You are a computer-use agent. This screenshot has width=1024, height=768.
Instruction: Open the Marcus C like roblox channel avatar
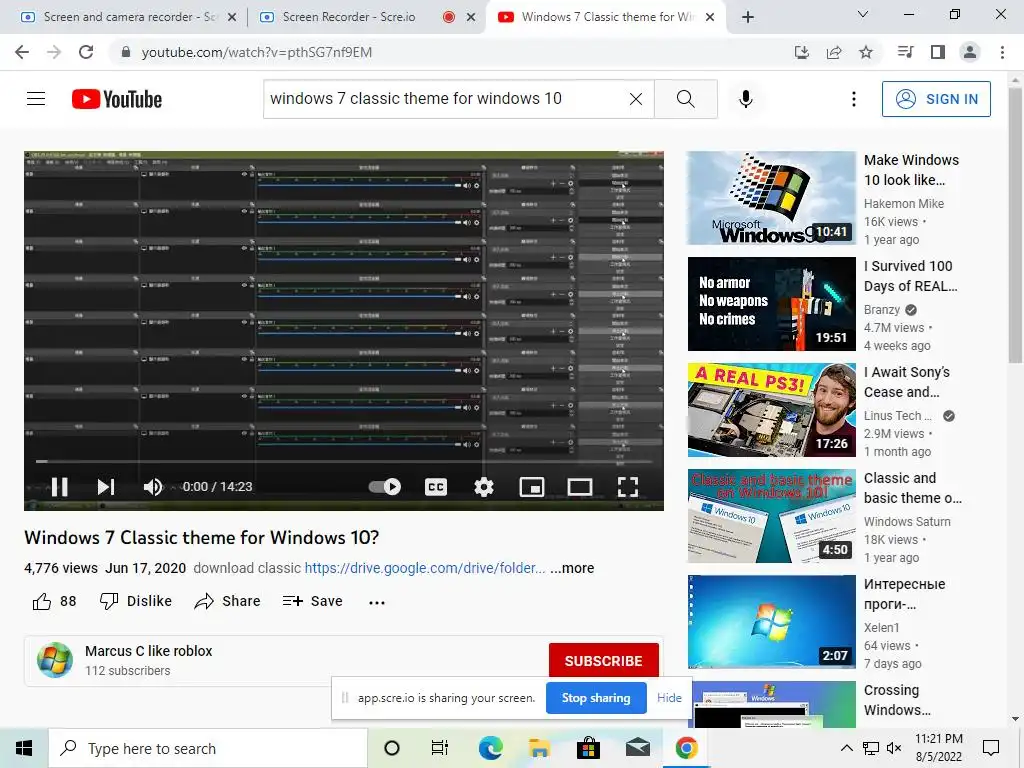click(x=55, y=660)
